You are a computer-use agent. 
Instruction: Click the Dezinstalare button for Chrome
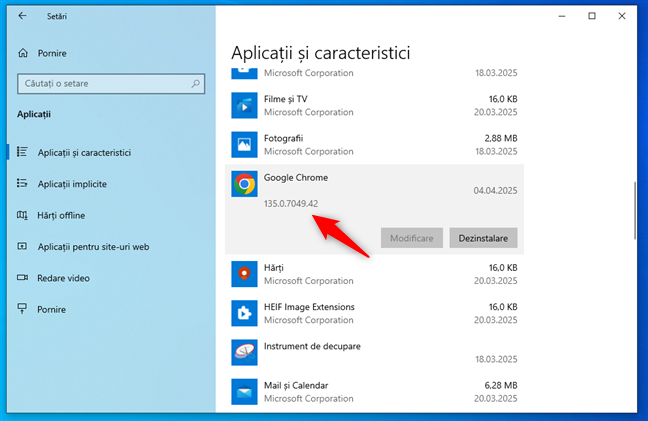point(483,238)
